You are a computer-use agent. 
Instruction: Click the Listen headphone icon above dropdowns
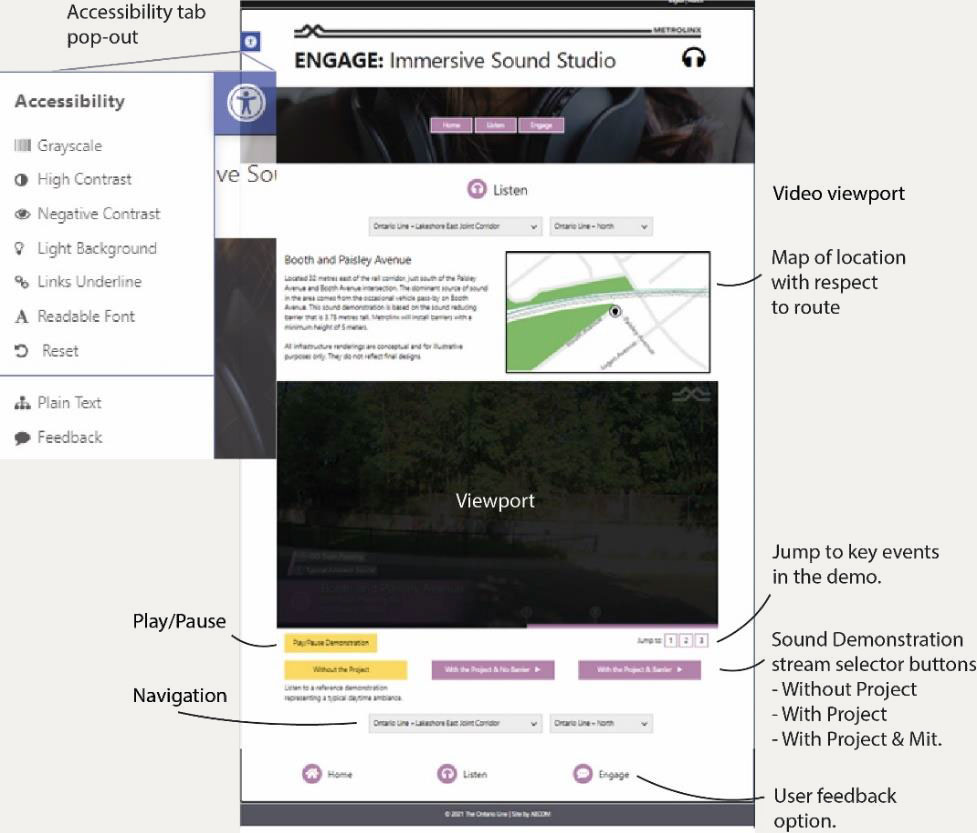click(x=477, y=189)
